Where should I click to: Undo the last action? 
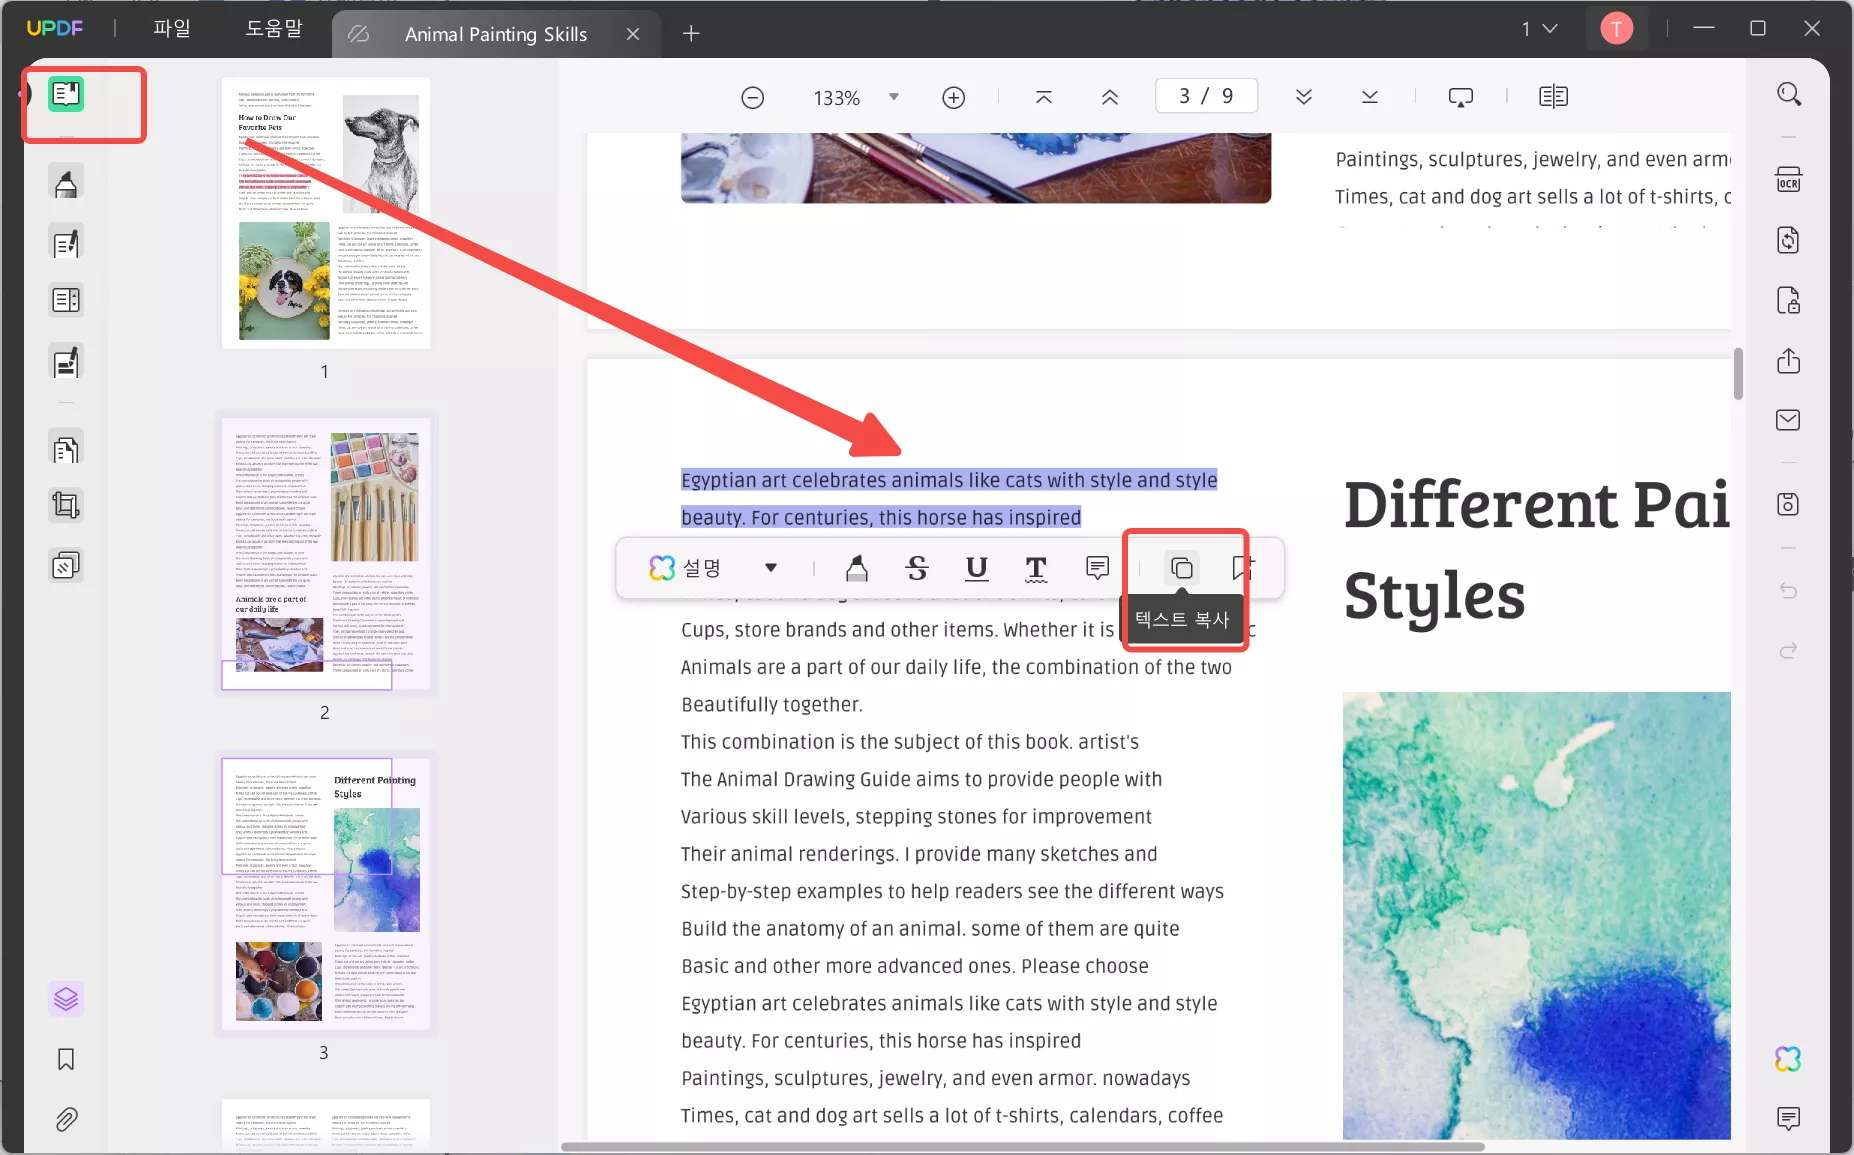(x=1789, y=591)
